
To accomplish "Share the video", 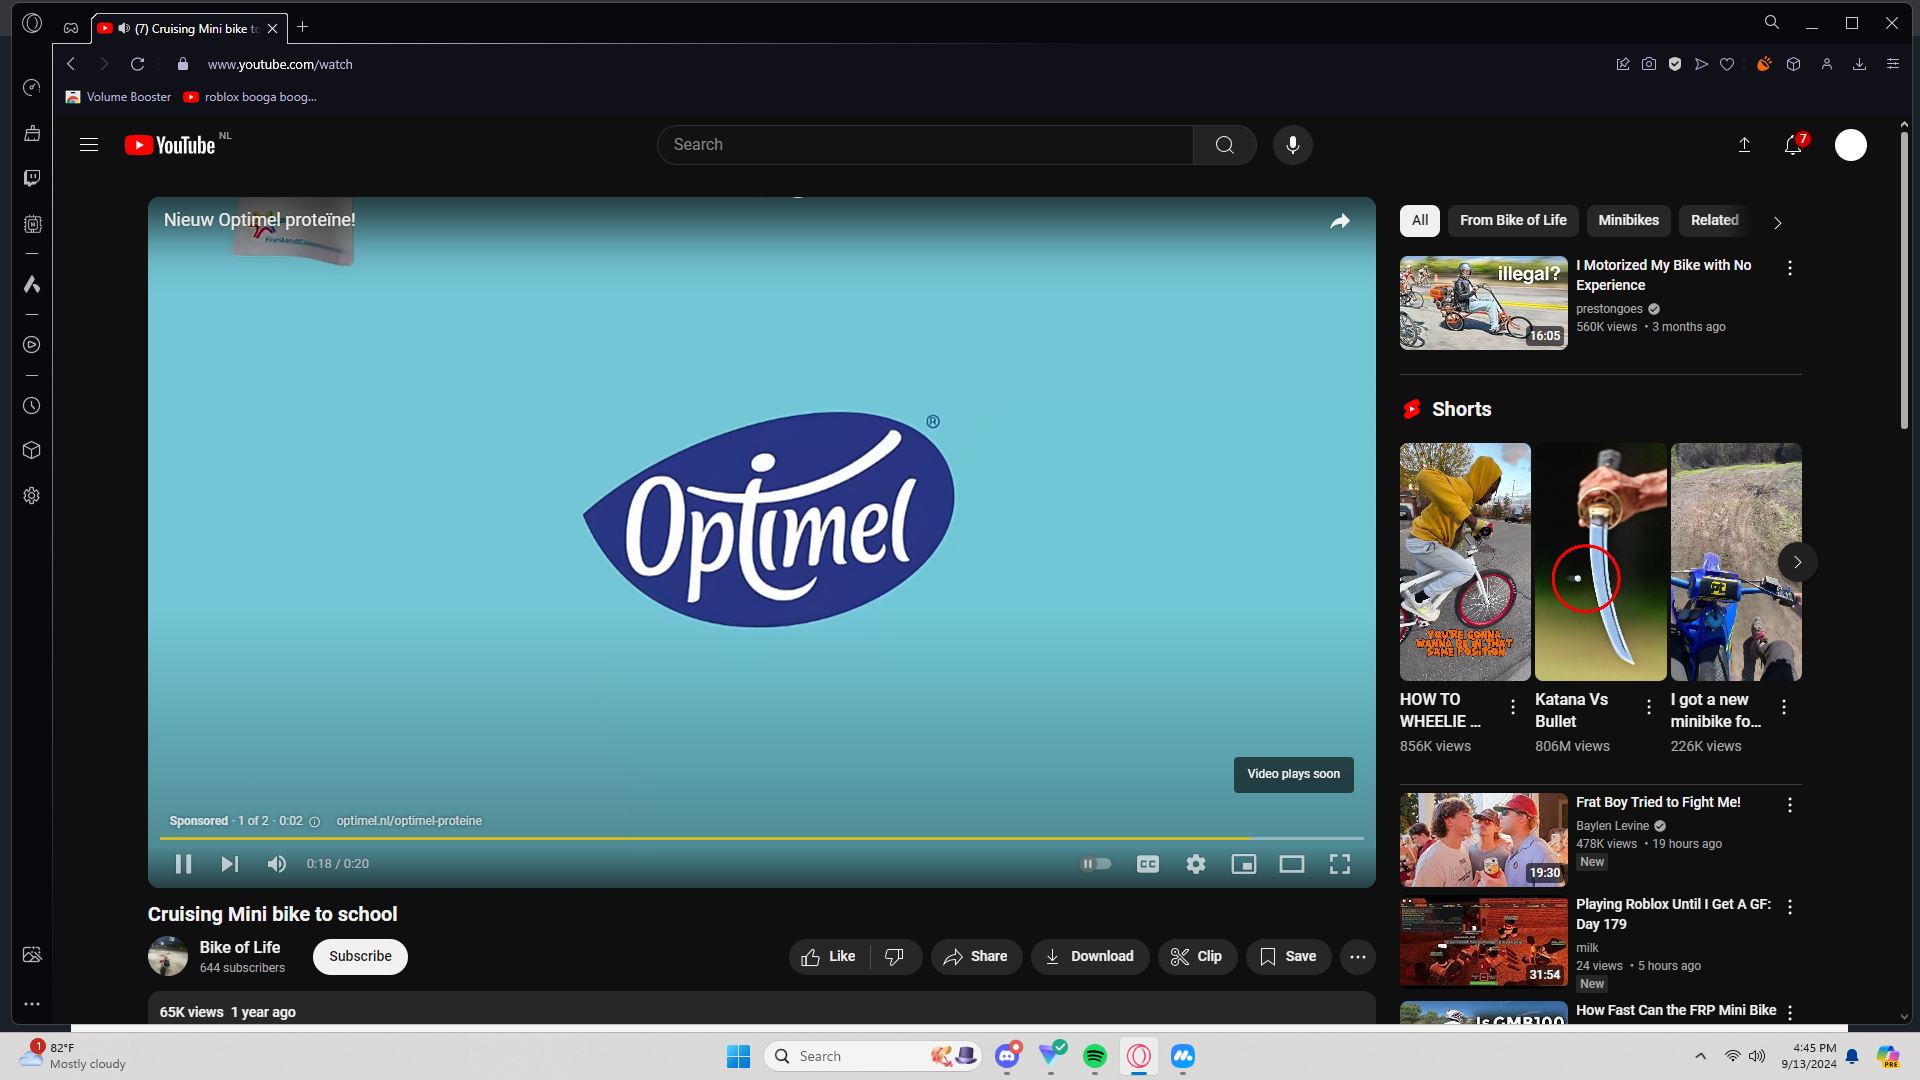I will (976, 957).
